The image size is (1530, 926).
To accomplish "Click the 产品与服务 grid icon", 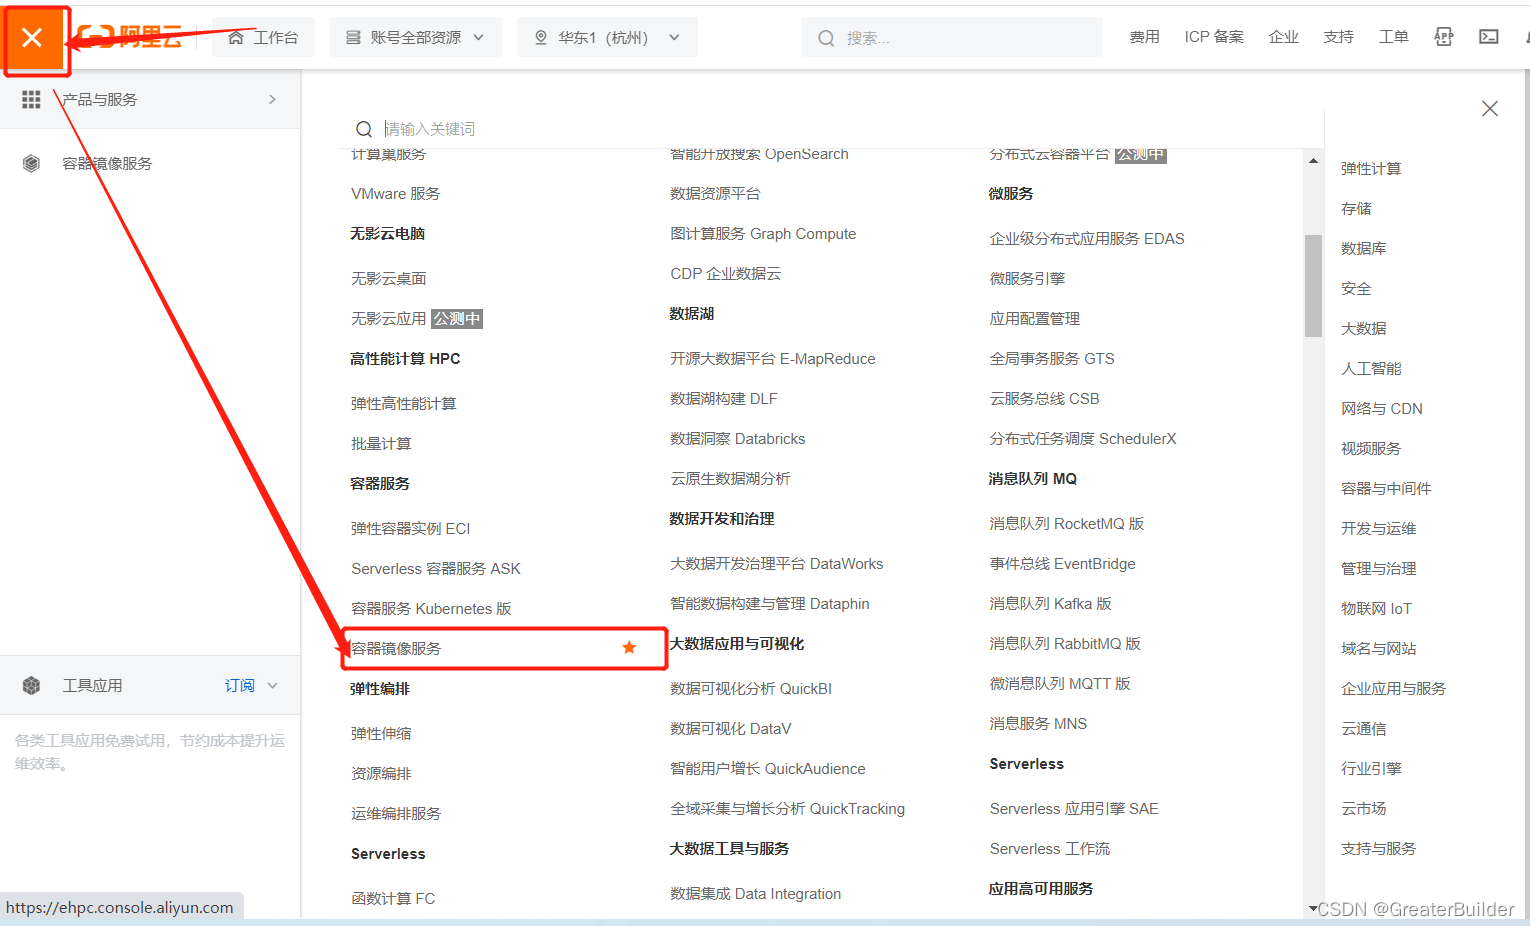I will click(x=31, y=99).
